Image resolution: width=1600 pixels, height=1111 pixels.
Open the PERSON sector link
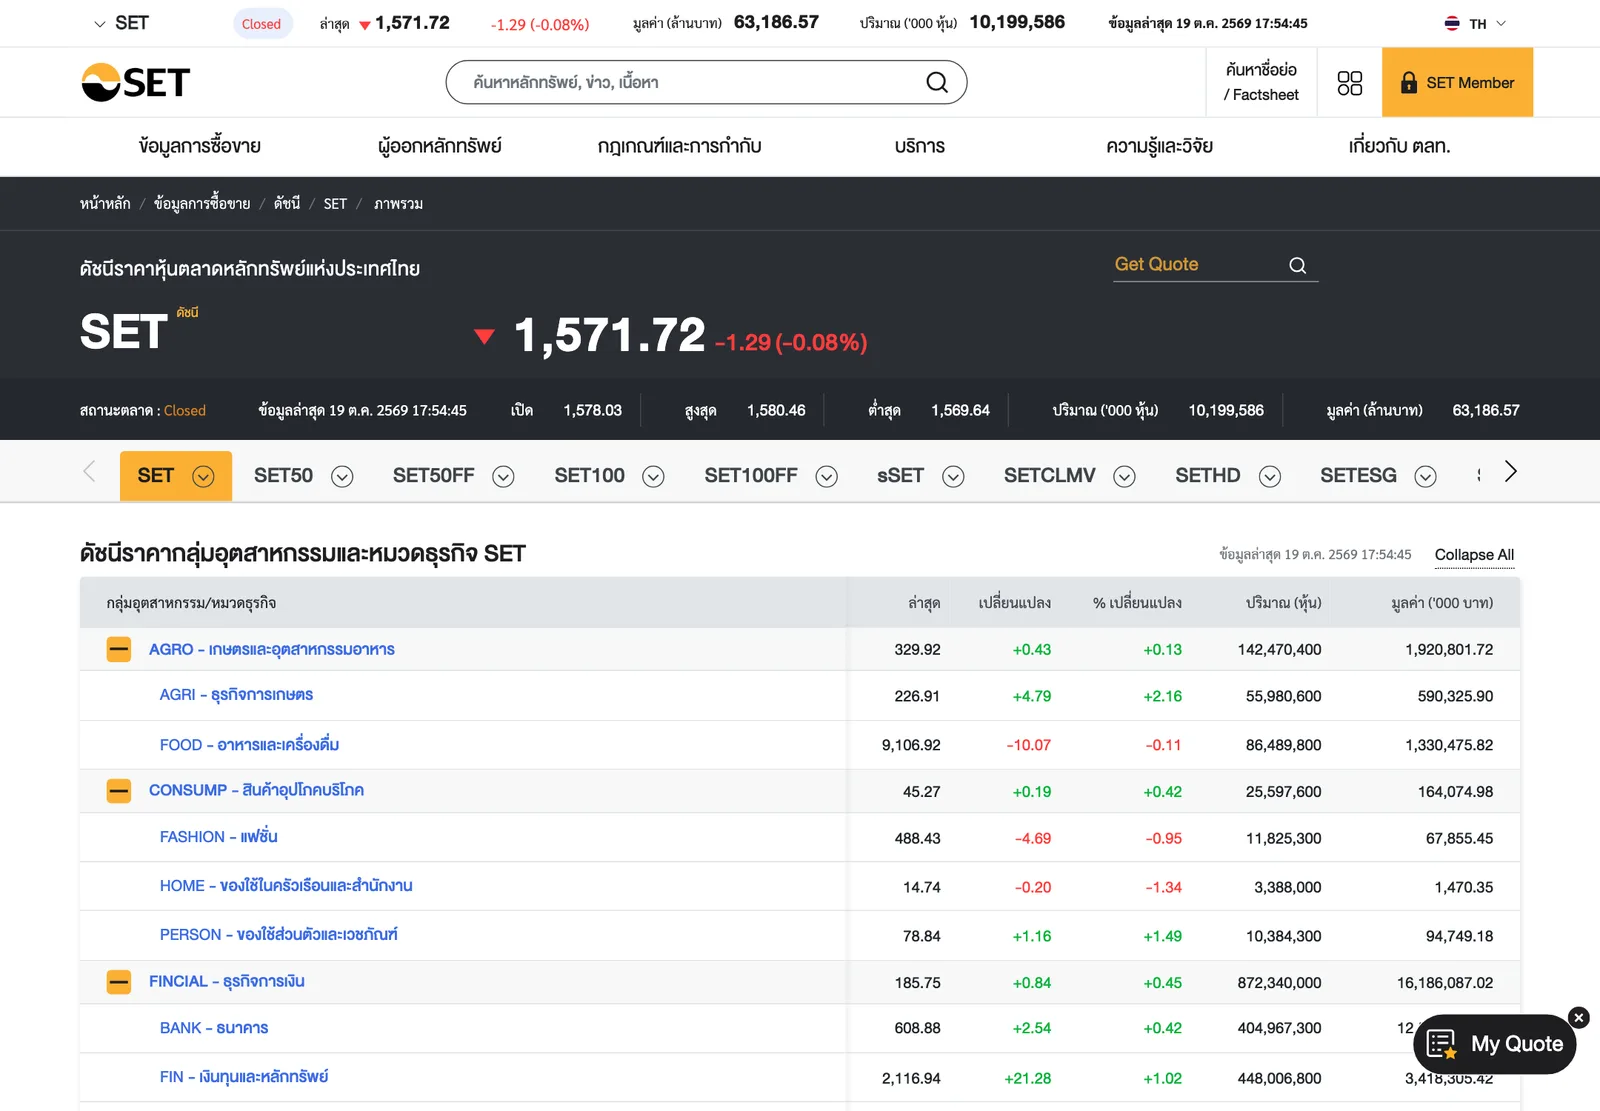278,935
